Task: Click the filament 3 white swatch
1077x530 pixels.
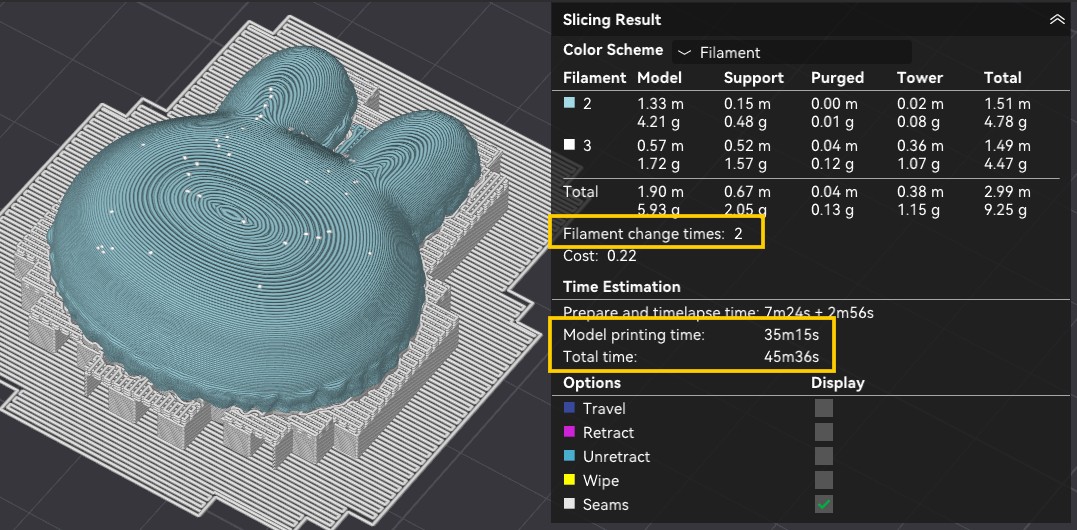Action: pos(569,145)
